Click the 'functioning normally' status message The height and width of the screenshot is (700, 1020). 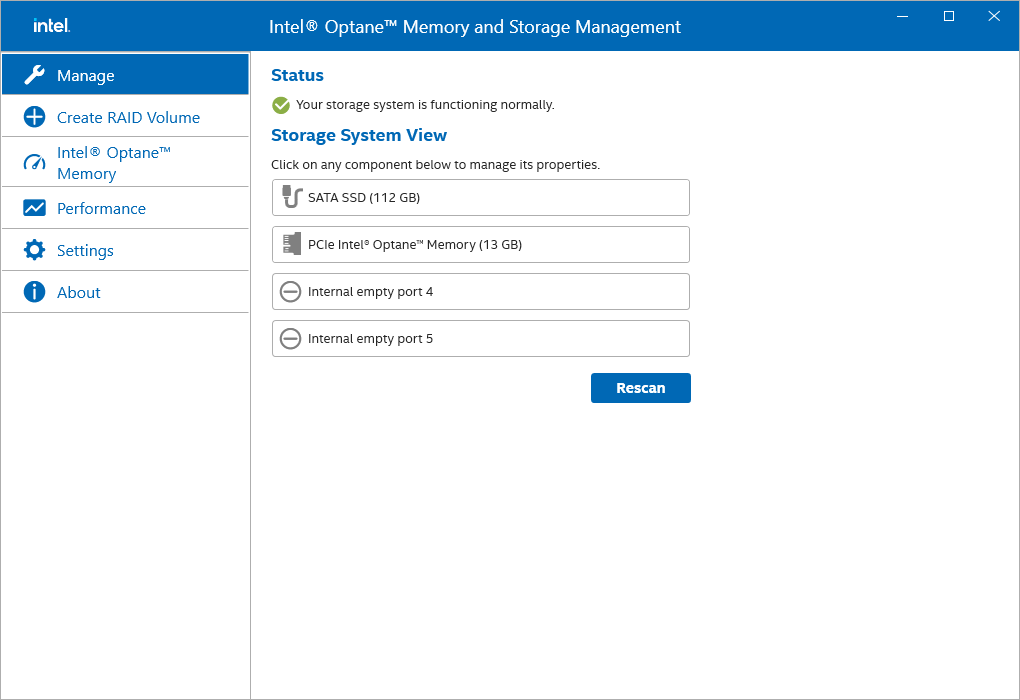point(425,105)
